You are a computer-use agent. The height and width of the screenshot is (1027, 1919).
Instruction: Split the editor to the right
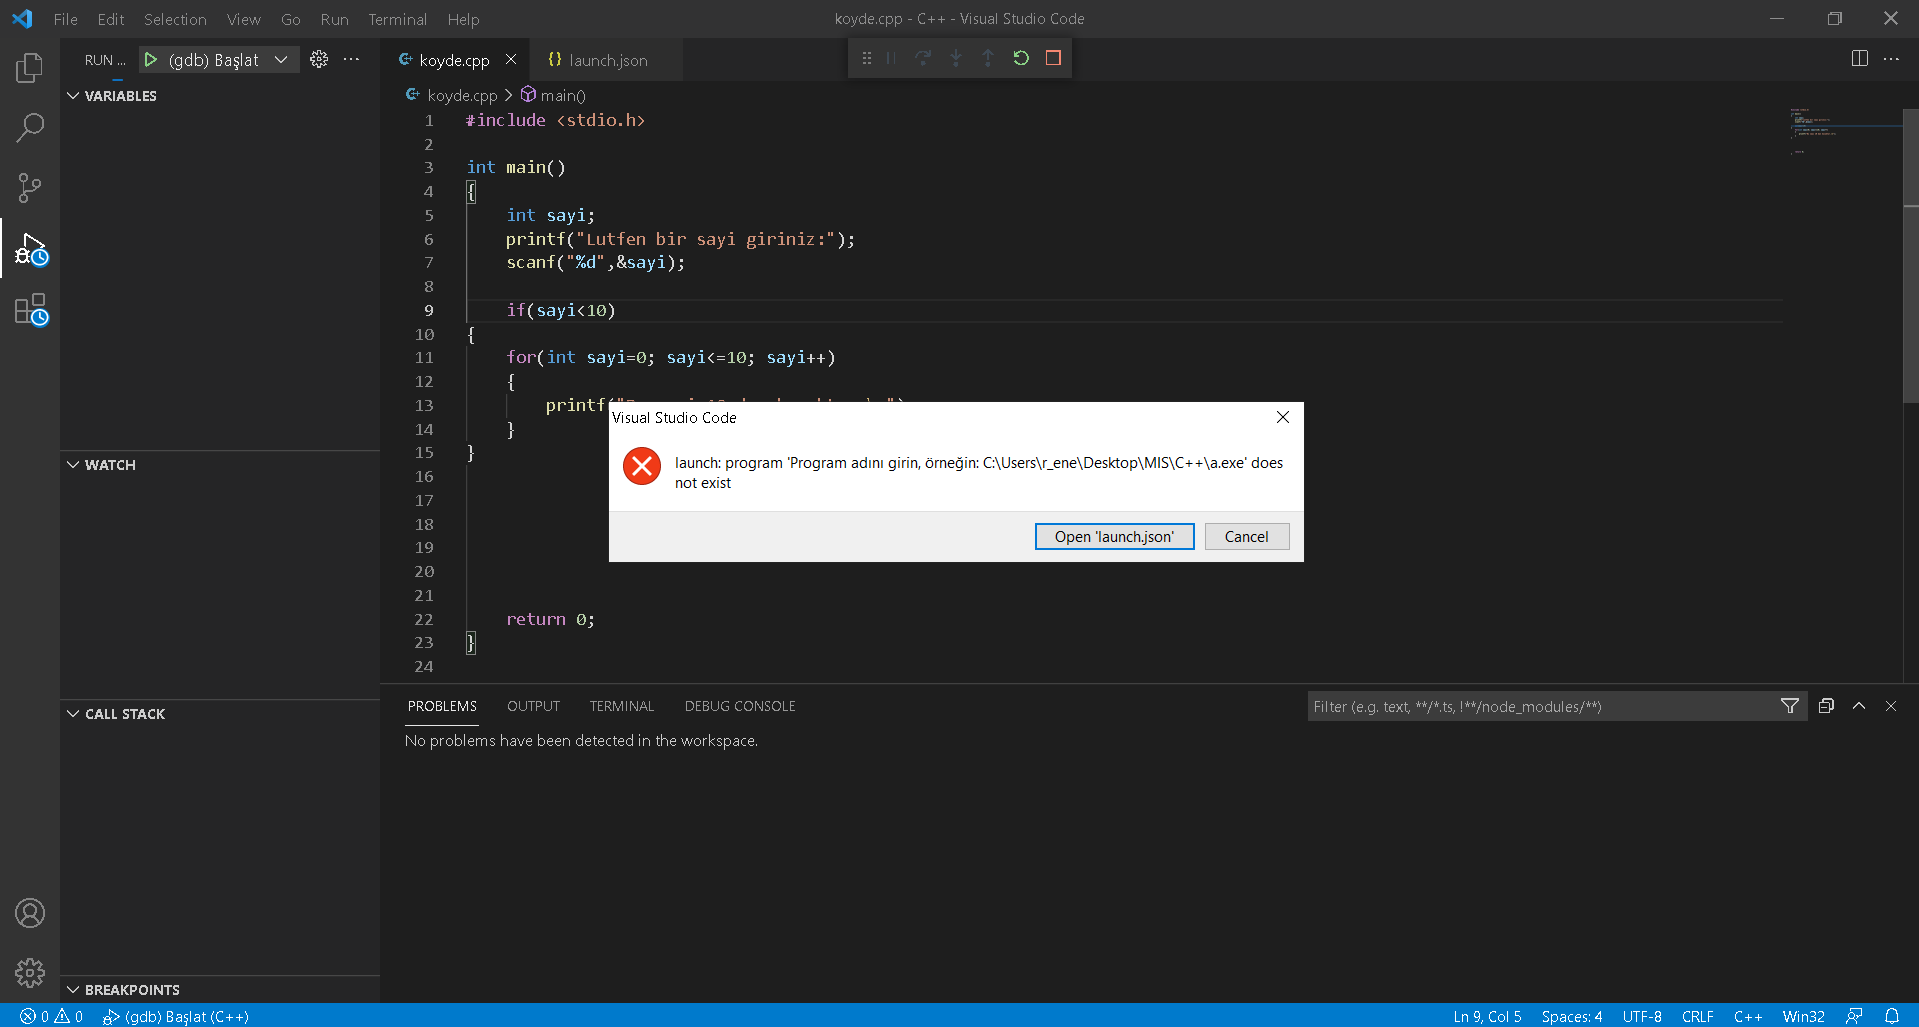(x=1859, y=59)
